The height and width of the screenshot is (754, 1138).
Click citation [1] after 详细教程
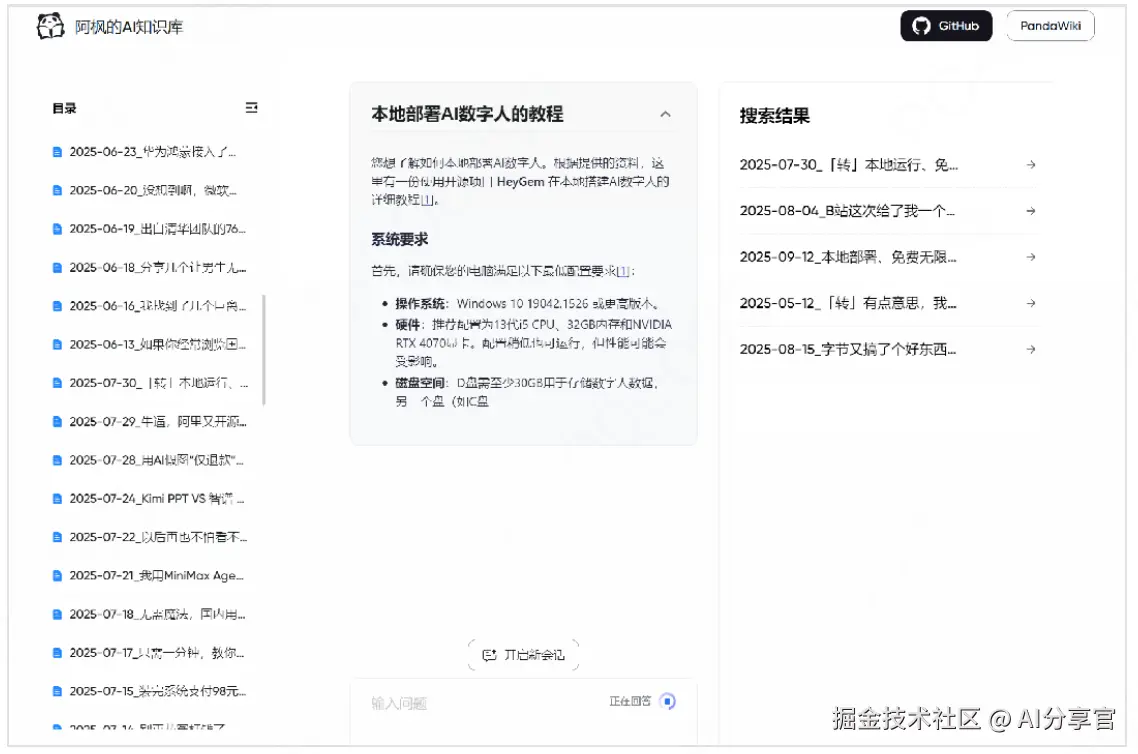click(427, 200)
